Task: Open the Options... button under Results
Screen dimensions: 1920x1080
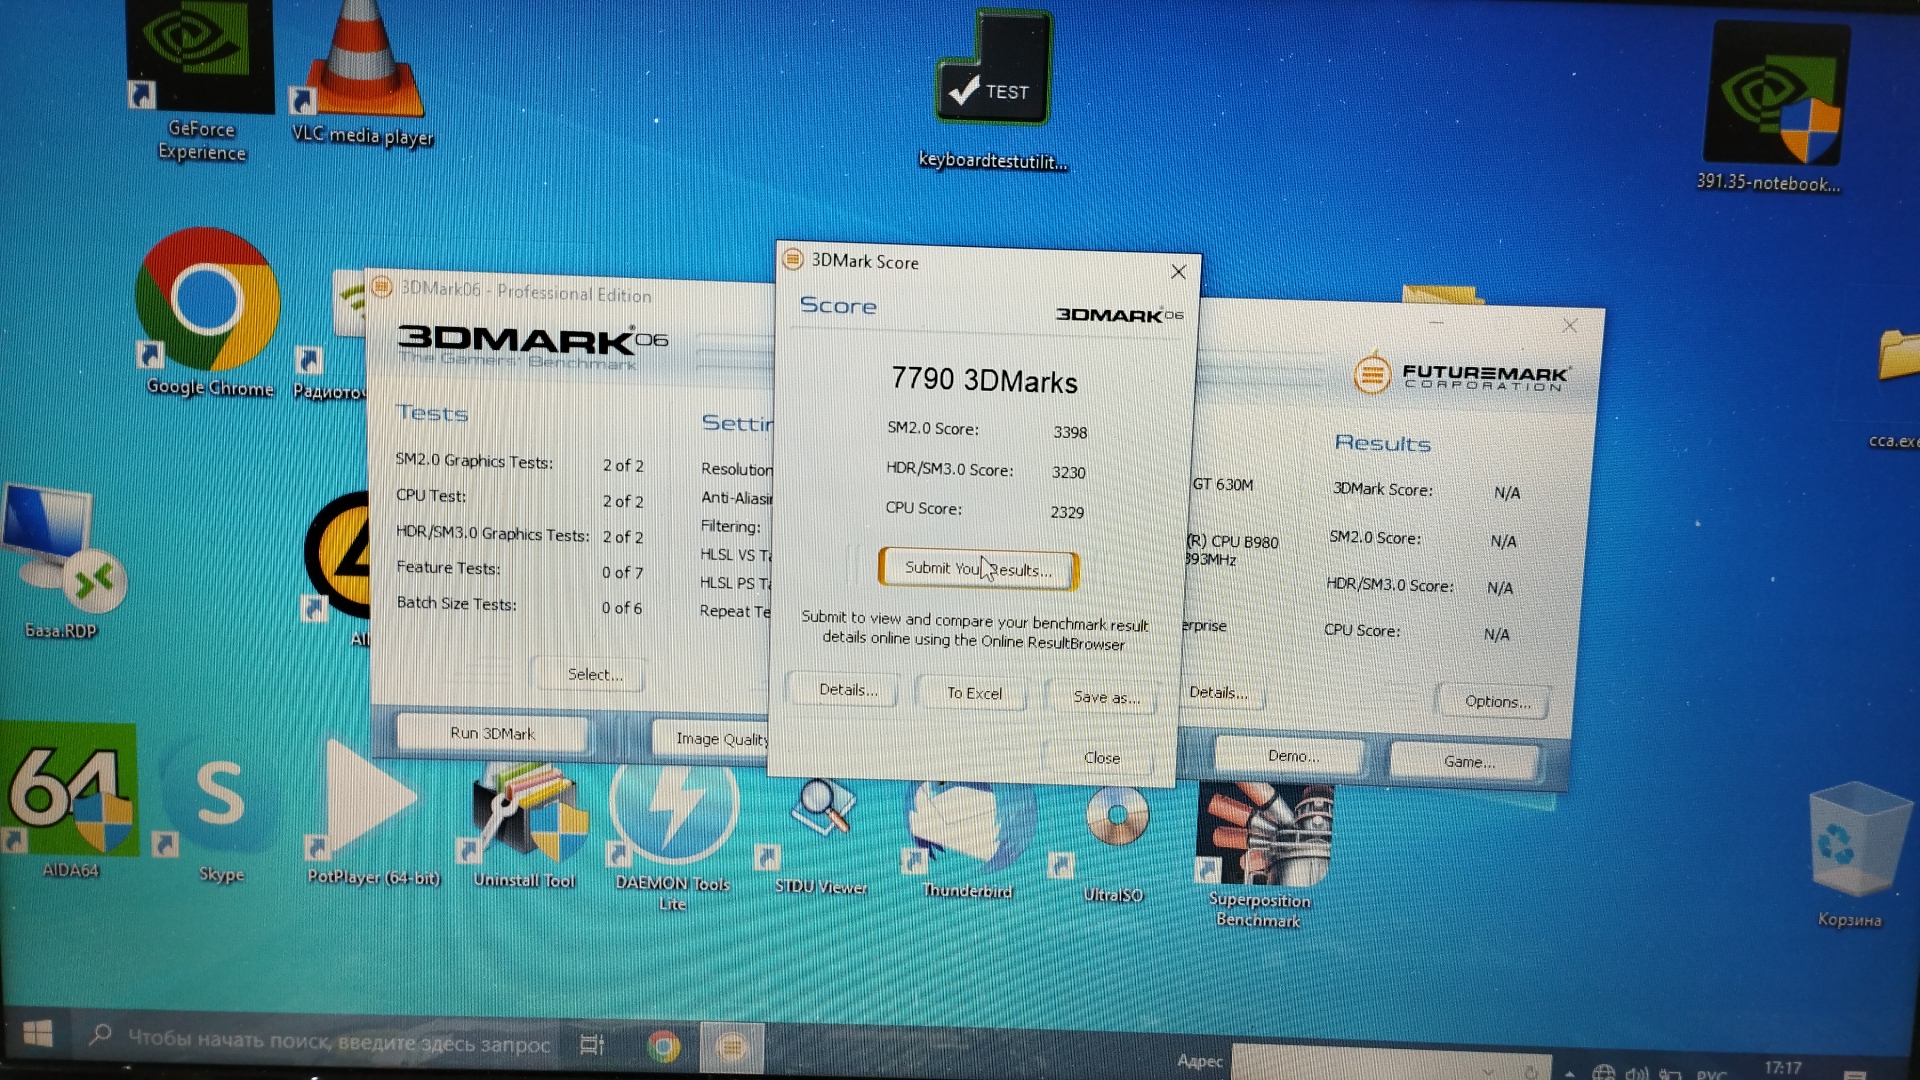Action: (x=1496, y=701)
